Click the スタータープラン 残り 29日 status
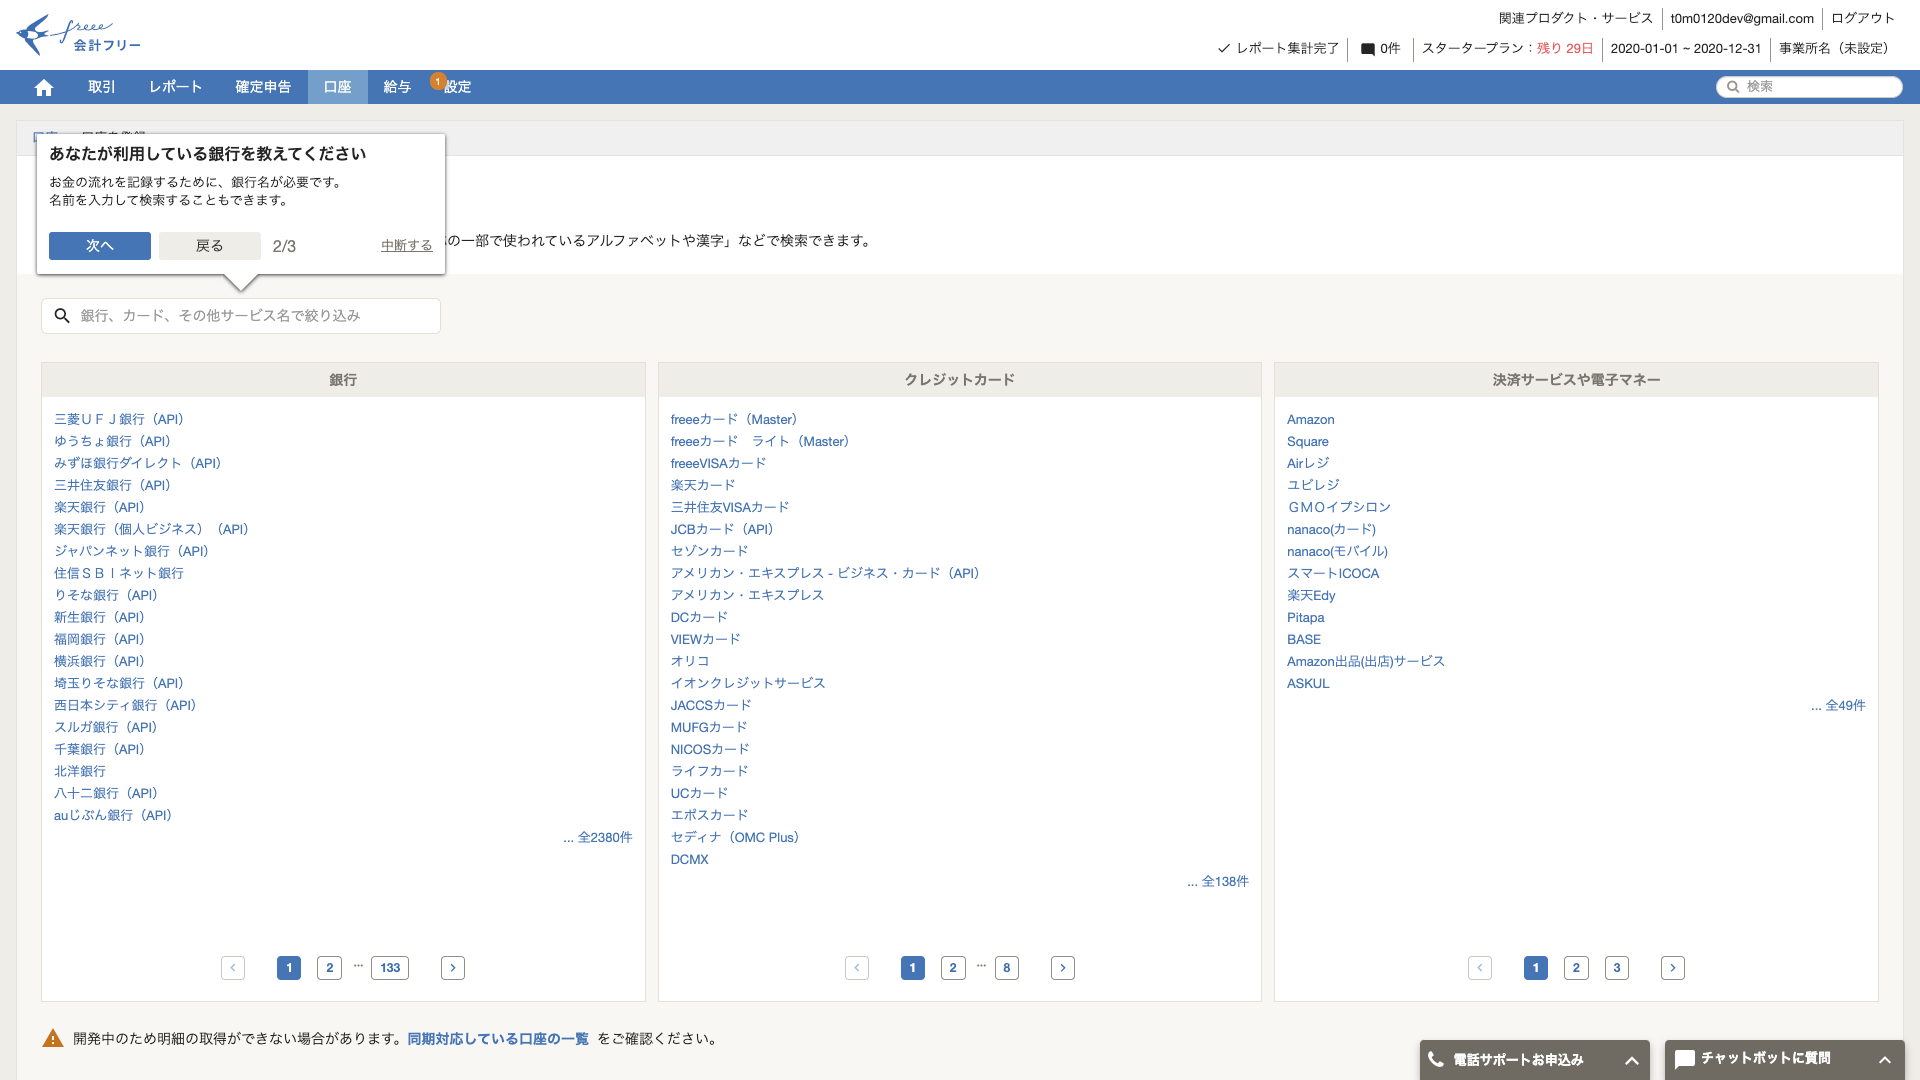Image resolution: width=1920 pixels, height=1080 pixels. 1508,48
